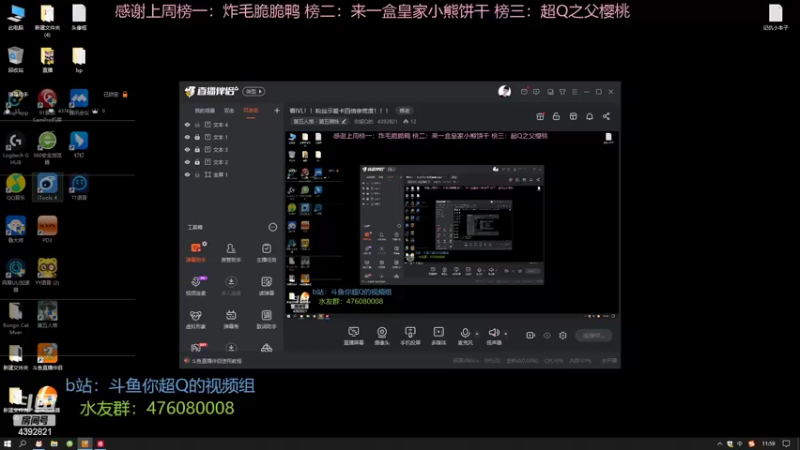This screenshot has width=800, height=450.
Task: Show hidden icons chevron in system tray
Action: pyautogui.click(x=719, y=444)
